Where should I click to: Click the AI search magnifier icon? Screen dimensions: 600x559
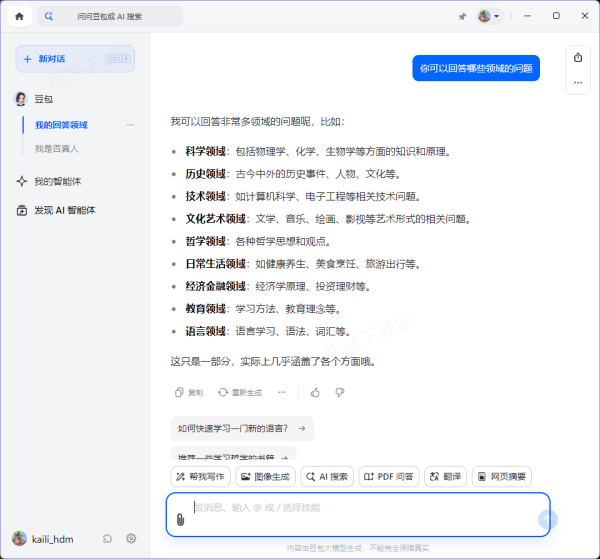pos(49,16)
